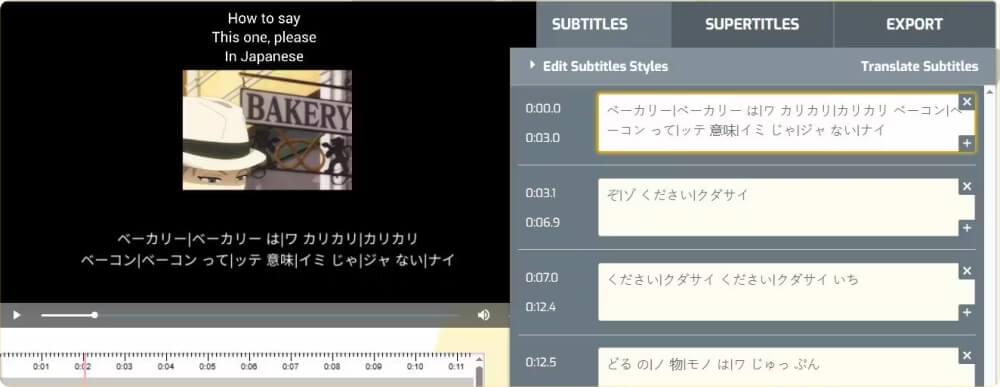Open the EXPORT tab
Viewport: 1000px width, 387px height.
[x=915, y=24]
